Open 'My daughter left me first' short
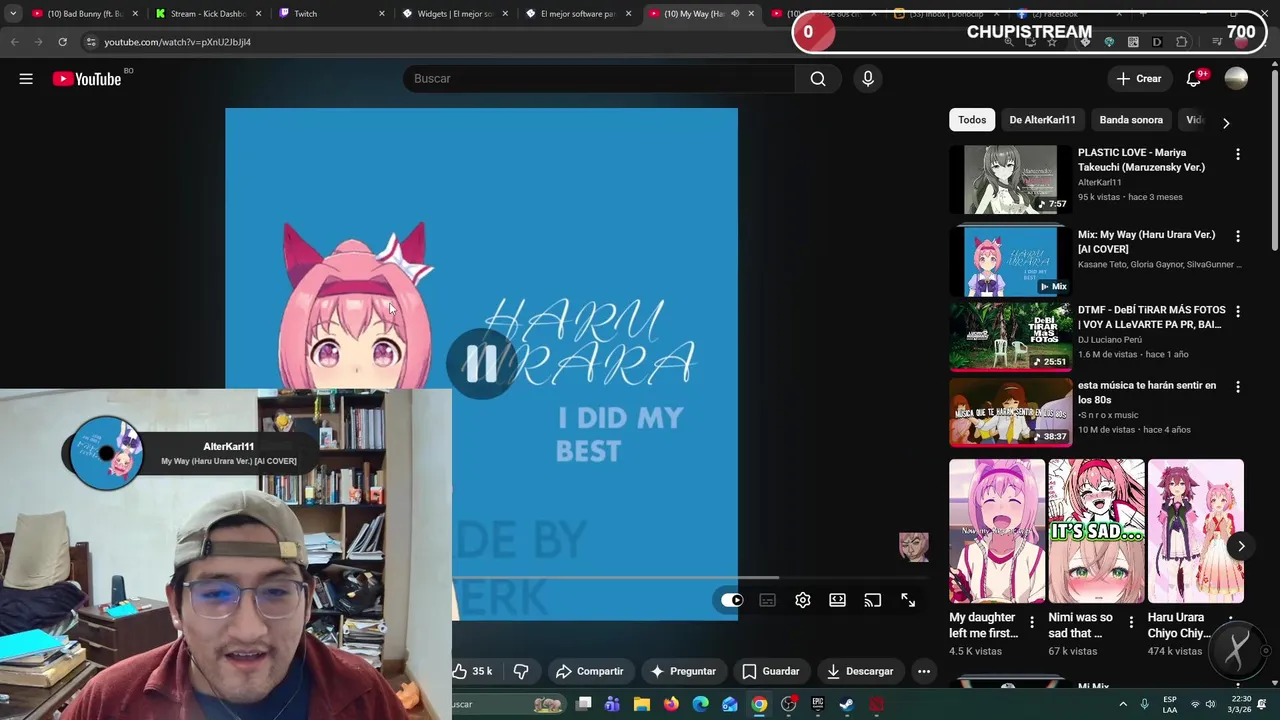This screenshot has width=1280, height=720. point(997,531)
